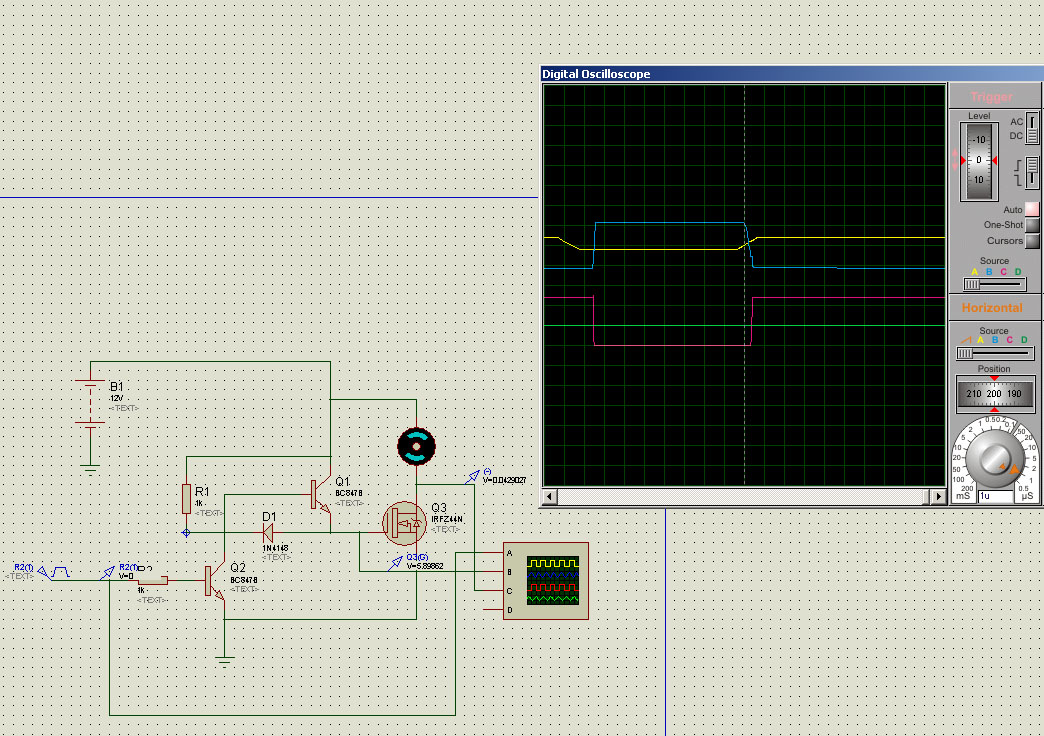
Task: Toggle One-Shot trigger button
Action: pyautogui.click(x=1032, y=225)
